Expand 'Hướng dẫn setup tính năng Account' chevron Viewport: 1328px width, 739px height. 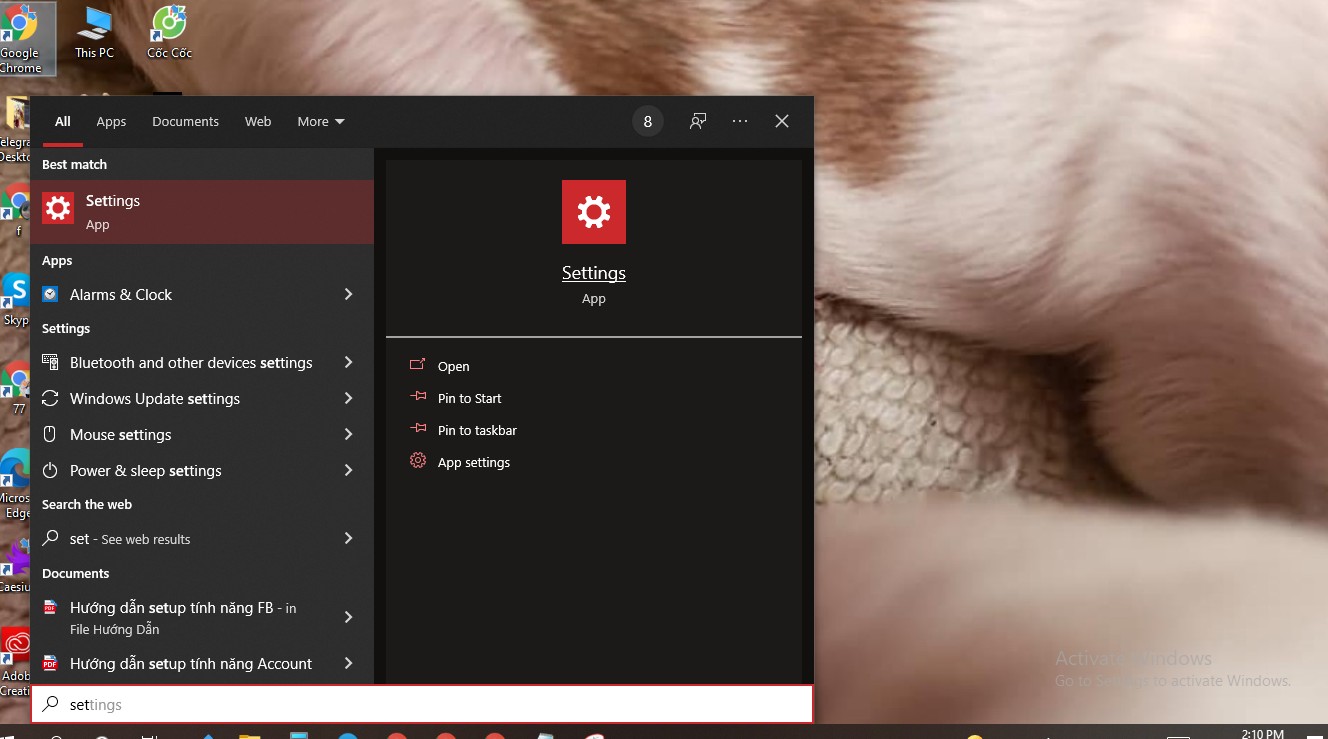[x=348, y=663]
